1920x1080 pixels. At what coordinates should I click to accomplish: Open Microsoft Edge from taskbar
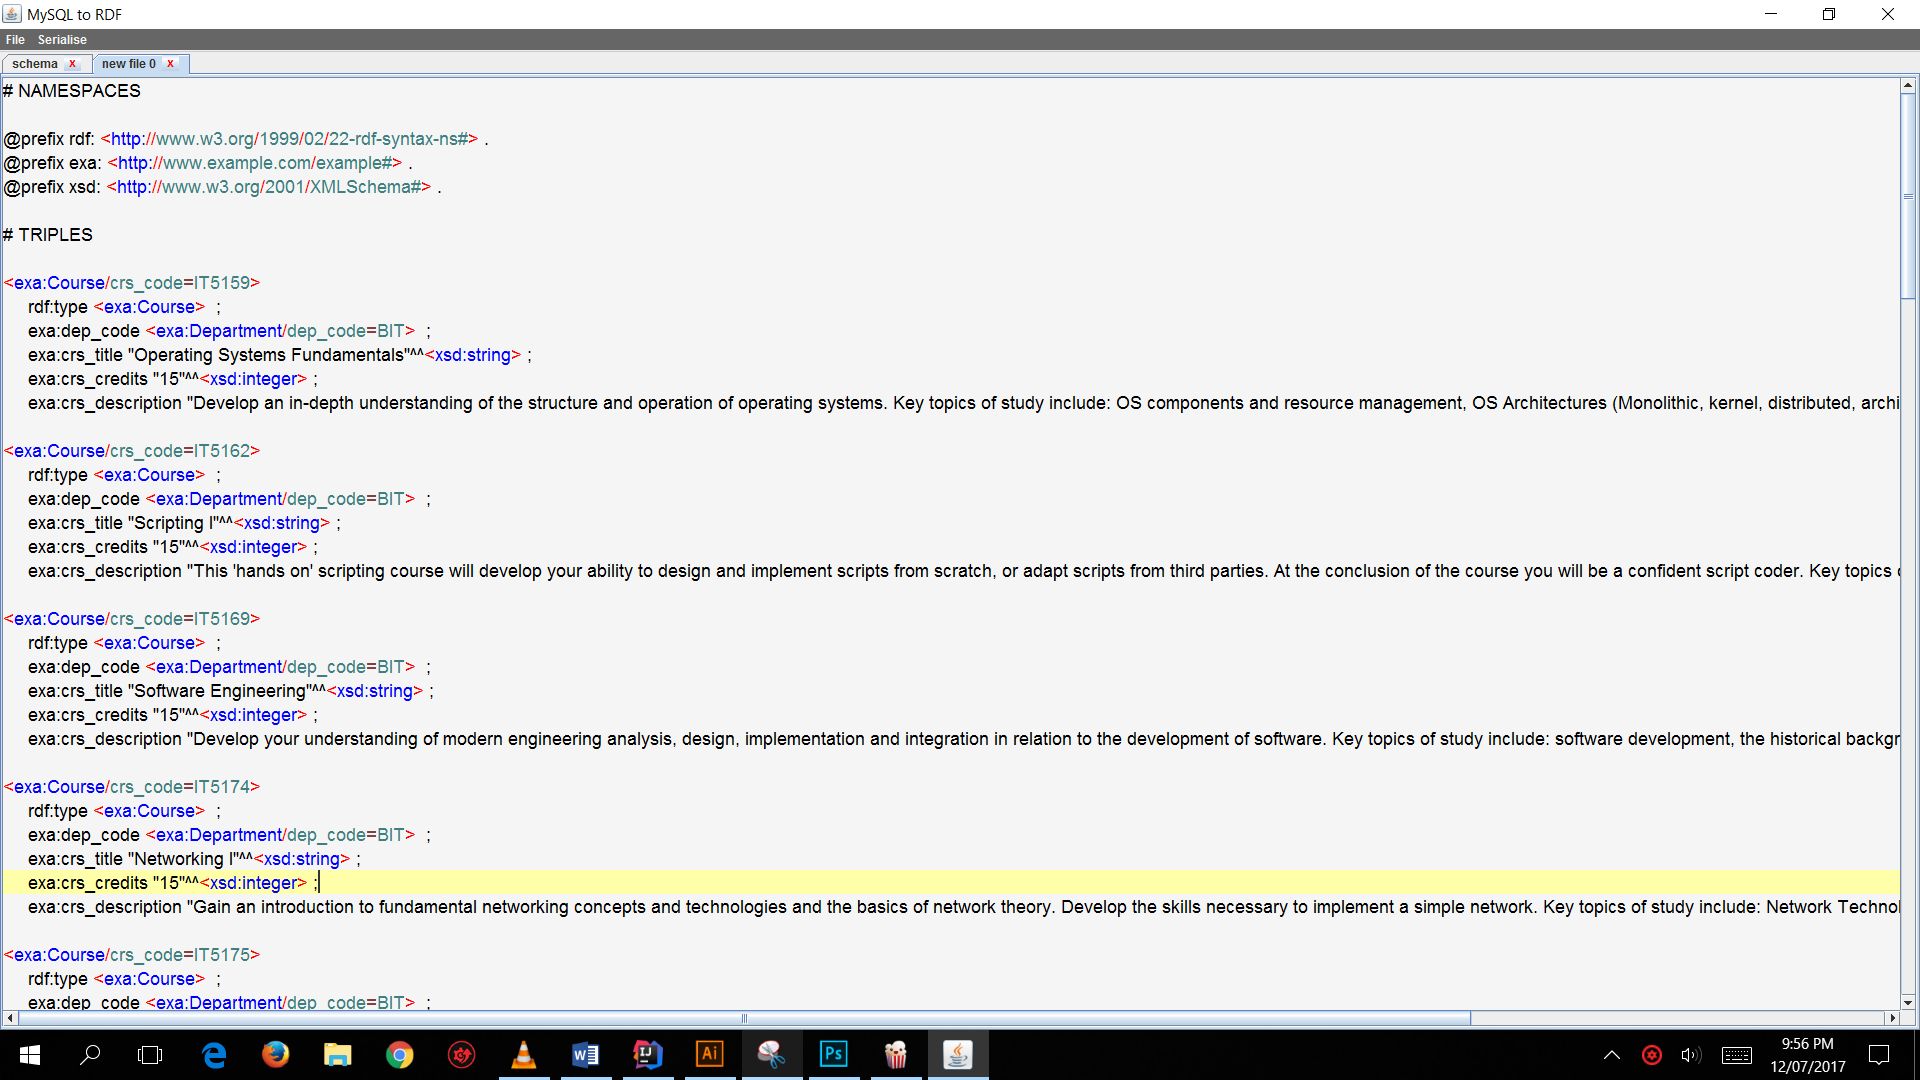click(214, 1055)
